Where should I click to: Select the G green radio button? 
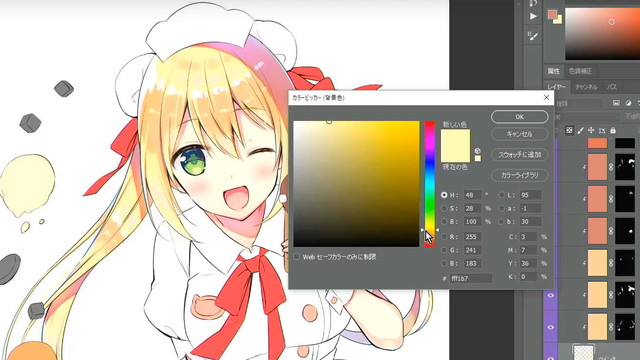(x=444, y=250)
